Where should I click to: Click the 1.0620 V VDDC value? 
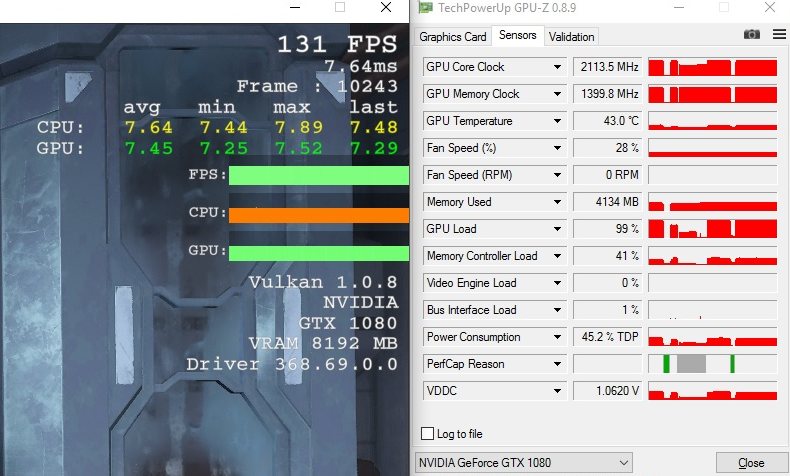point(608,391)
